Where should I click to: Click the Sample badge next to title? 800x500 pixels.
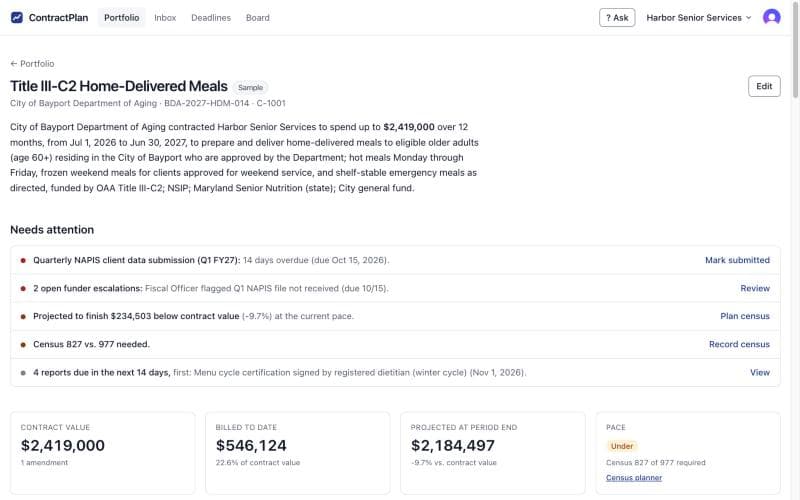click(251, 87)
